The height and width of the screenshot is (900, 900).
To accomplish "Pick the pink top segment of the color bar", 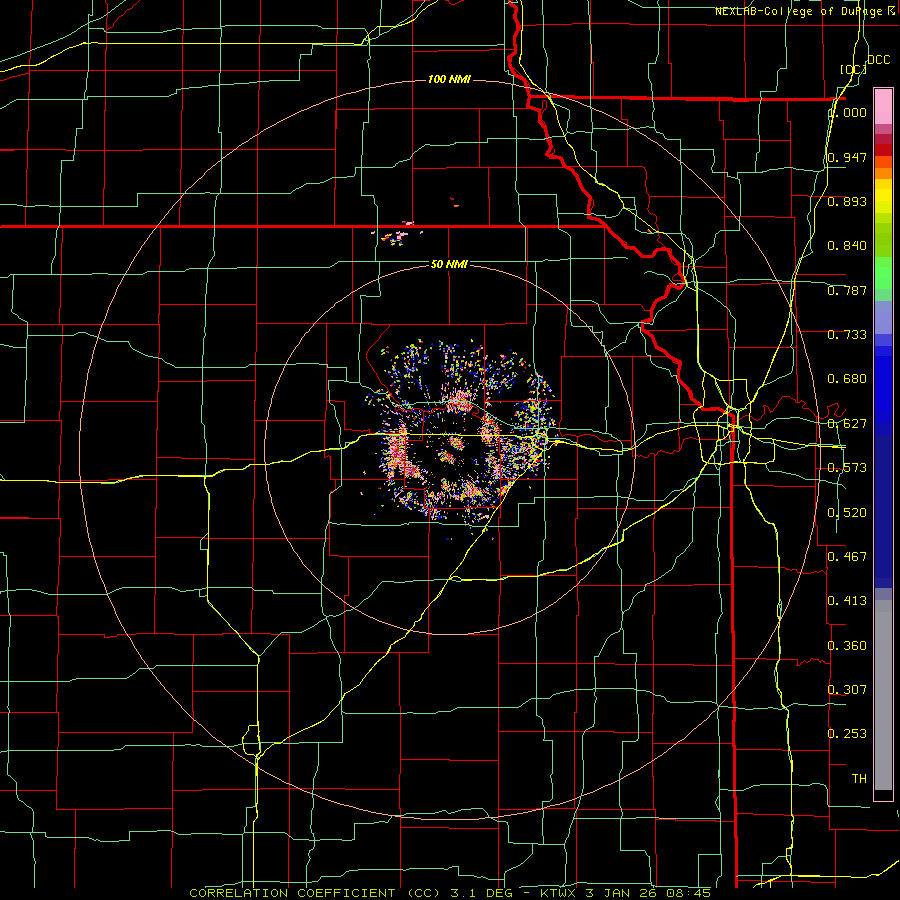I will 883,106.
